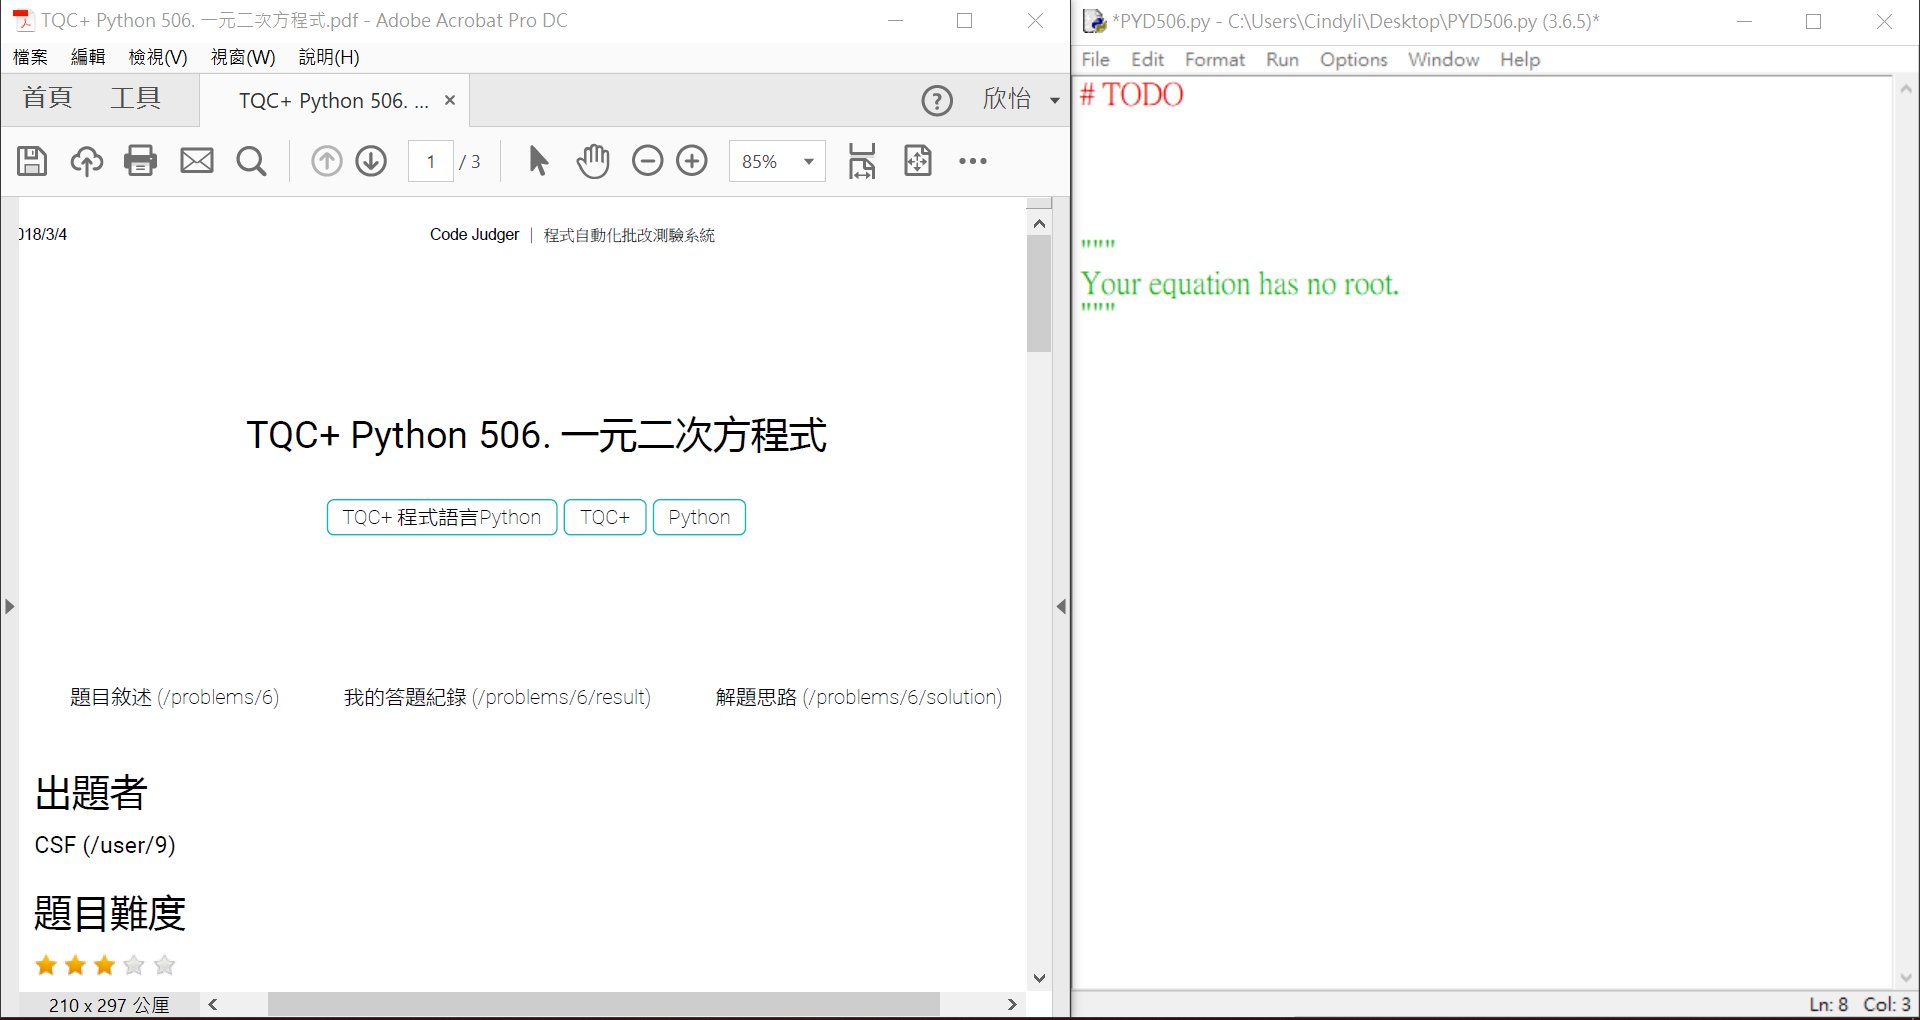
Task: Switch to the 首頁 tab
Action: [47, 98]
